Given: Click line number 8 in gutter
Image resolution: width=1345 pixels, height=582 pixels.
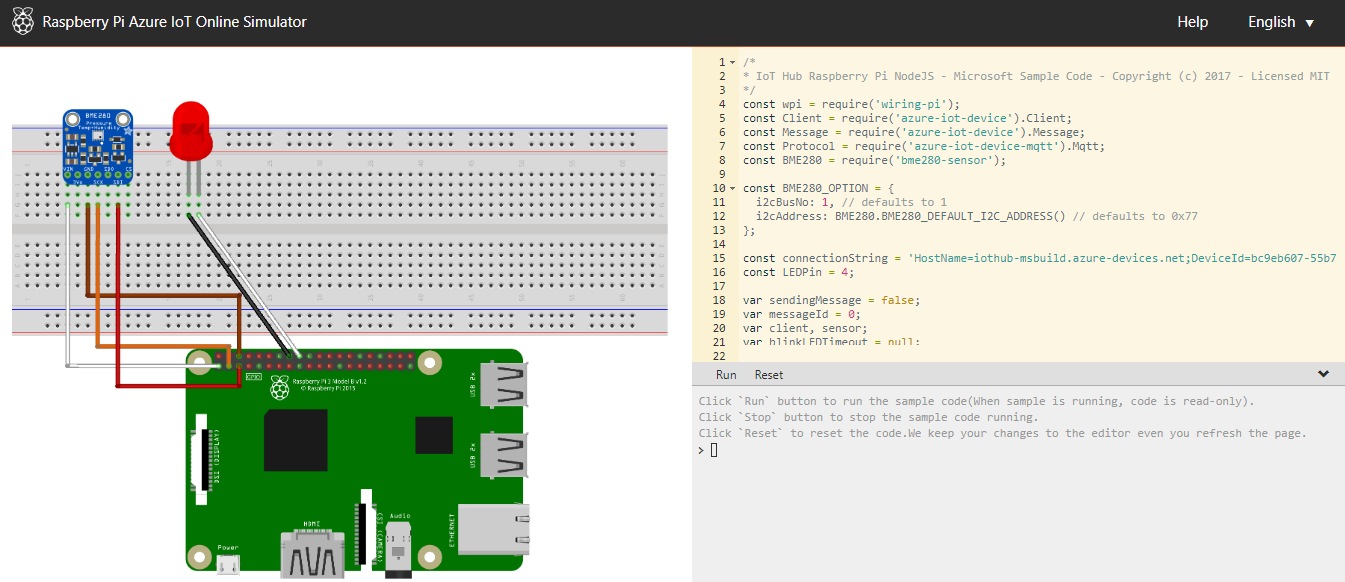Looking at the screenshot, I should (x=722, y=160).
